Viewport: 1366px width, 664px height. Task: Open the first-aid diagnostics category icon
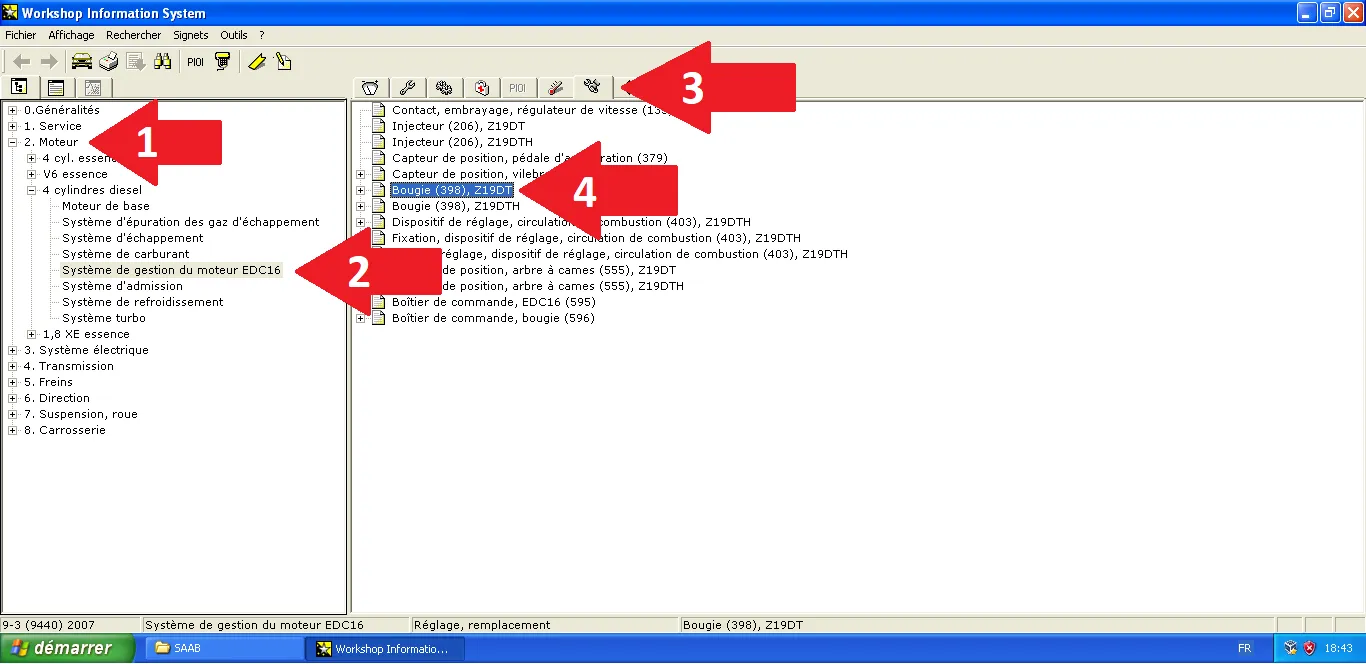[x=481, y=88]
